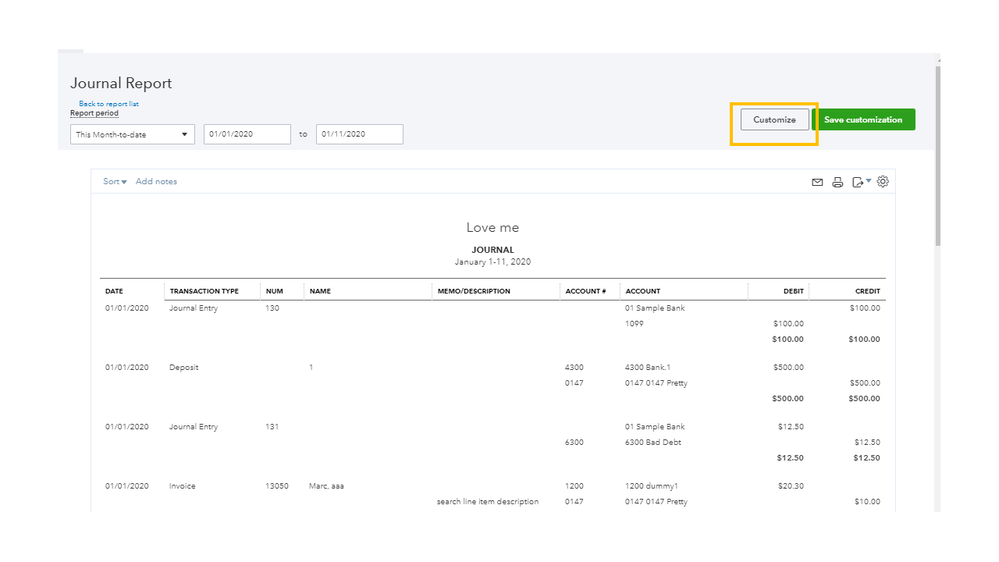Edit the start date field
Viewport: 999px width, 562px height.
tap(247, 134)
